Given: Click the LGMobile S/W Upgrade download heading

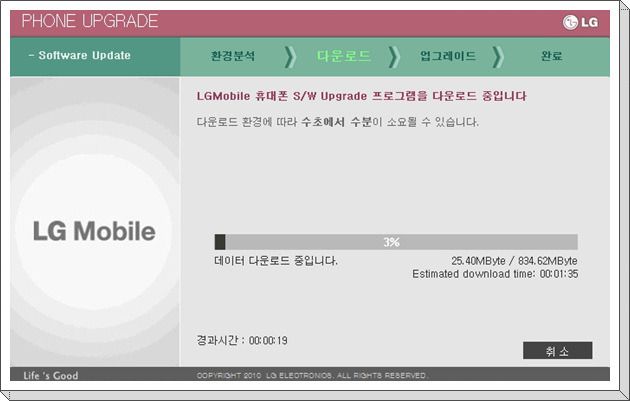Looking at the screenshot, I should coord(361,96).
